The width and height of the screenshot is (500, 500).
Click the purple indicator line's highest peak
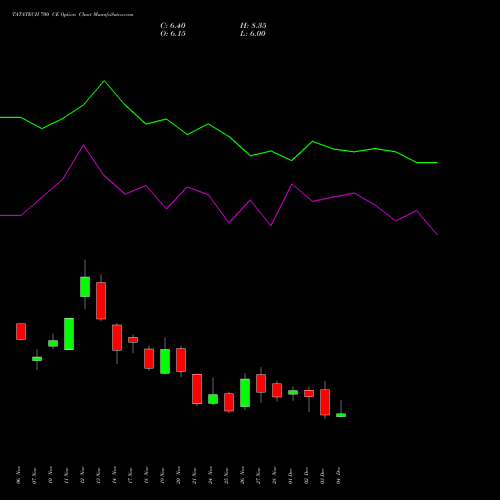(83, 145)
